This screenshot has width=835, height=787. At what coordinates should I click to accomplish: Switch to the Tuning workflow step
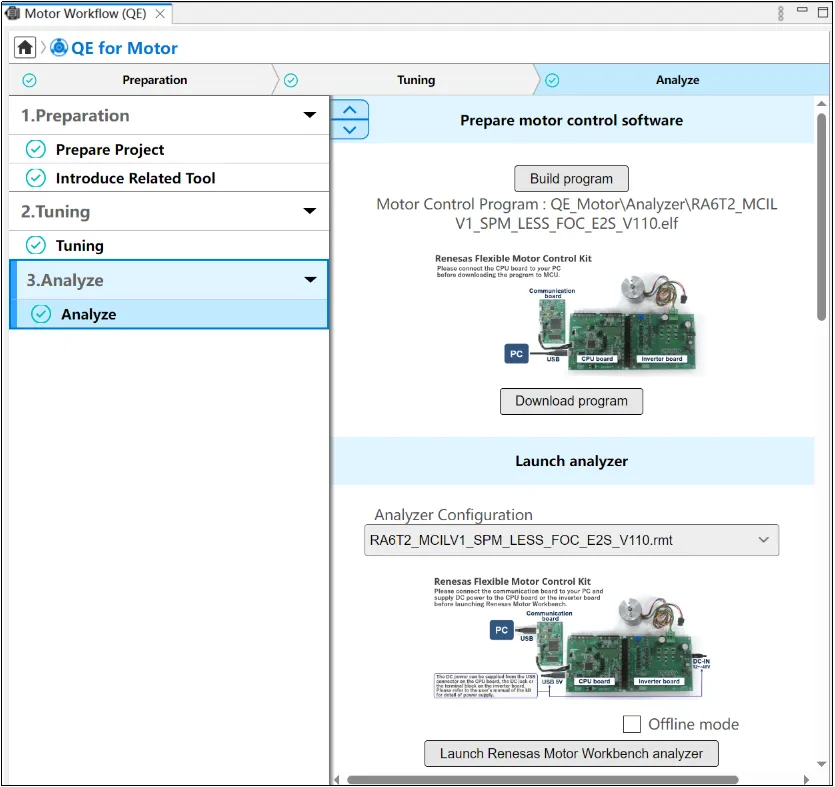[415, 80]
